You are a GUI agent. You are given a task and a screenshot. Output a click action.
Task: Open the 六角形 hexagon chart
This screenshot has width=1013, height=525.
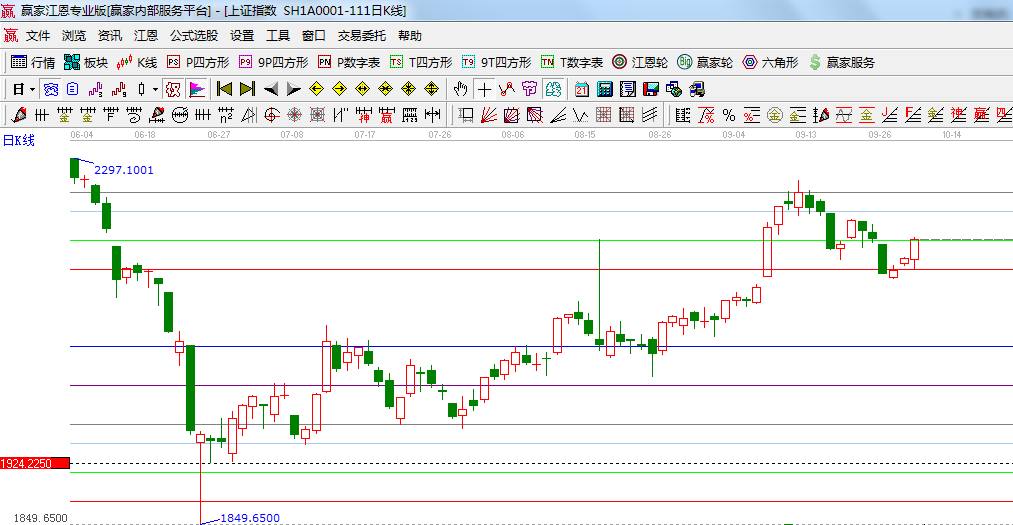[770, 62]
